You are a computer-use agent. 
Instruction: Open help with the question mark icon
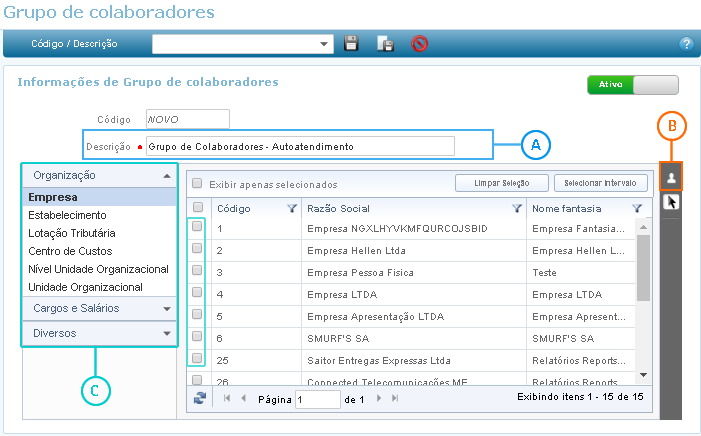[686, 44]
